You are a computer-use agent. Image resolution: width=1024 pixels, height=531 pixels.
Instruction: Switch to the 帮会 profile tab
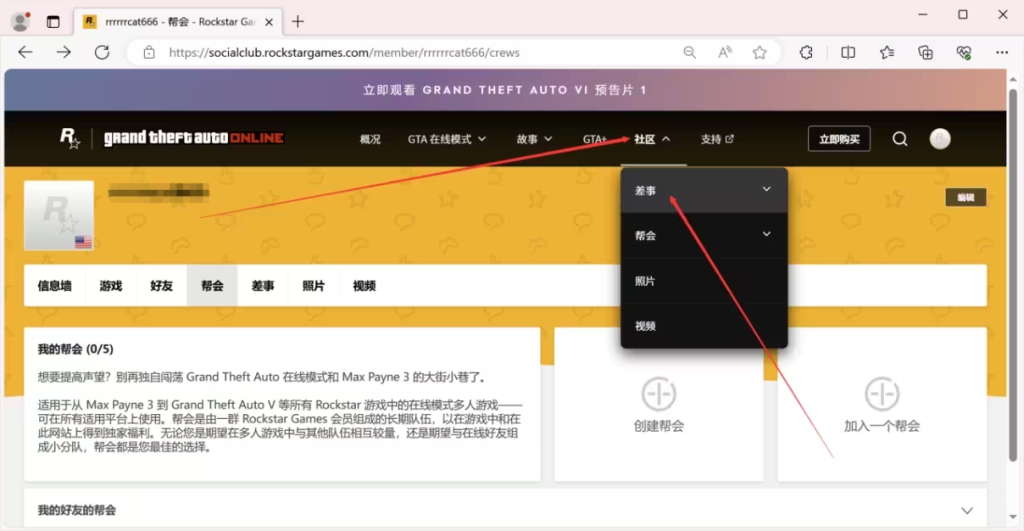pyautogui.click(x=212, y=285)
